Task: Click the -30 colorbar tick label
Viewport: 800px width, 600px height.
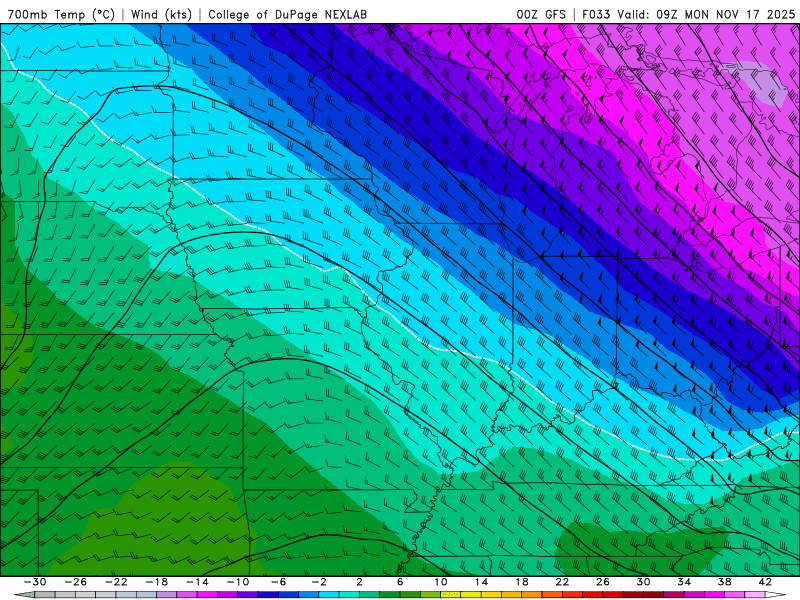Action: tap(35, 582)
